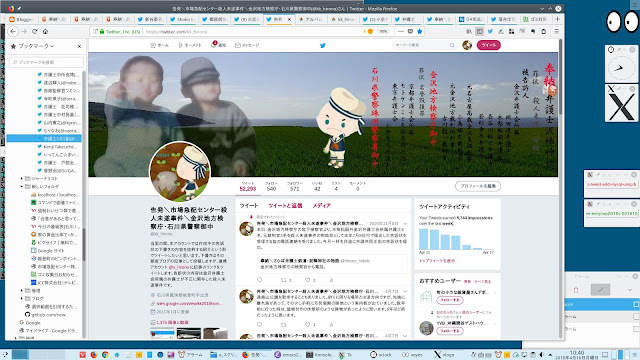Select the Media tab on the profile
The width and height of the screenshot is (640, 360).
[322, 206]
